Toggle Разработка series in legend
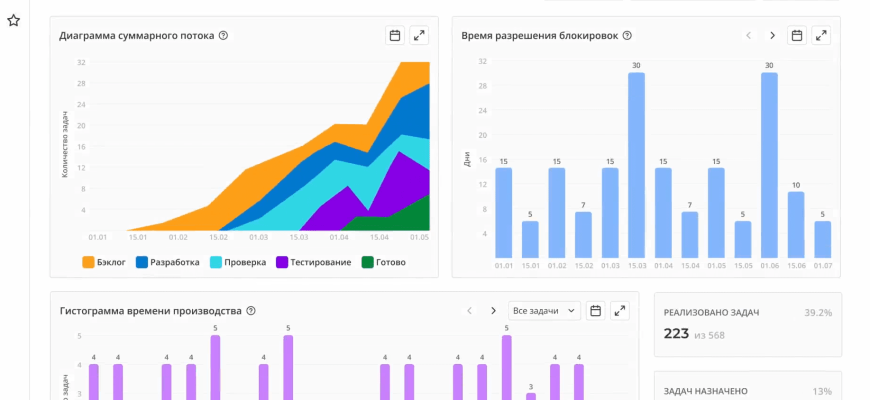 167,262
